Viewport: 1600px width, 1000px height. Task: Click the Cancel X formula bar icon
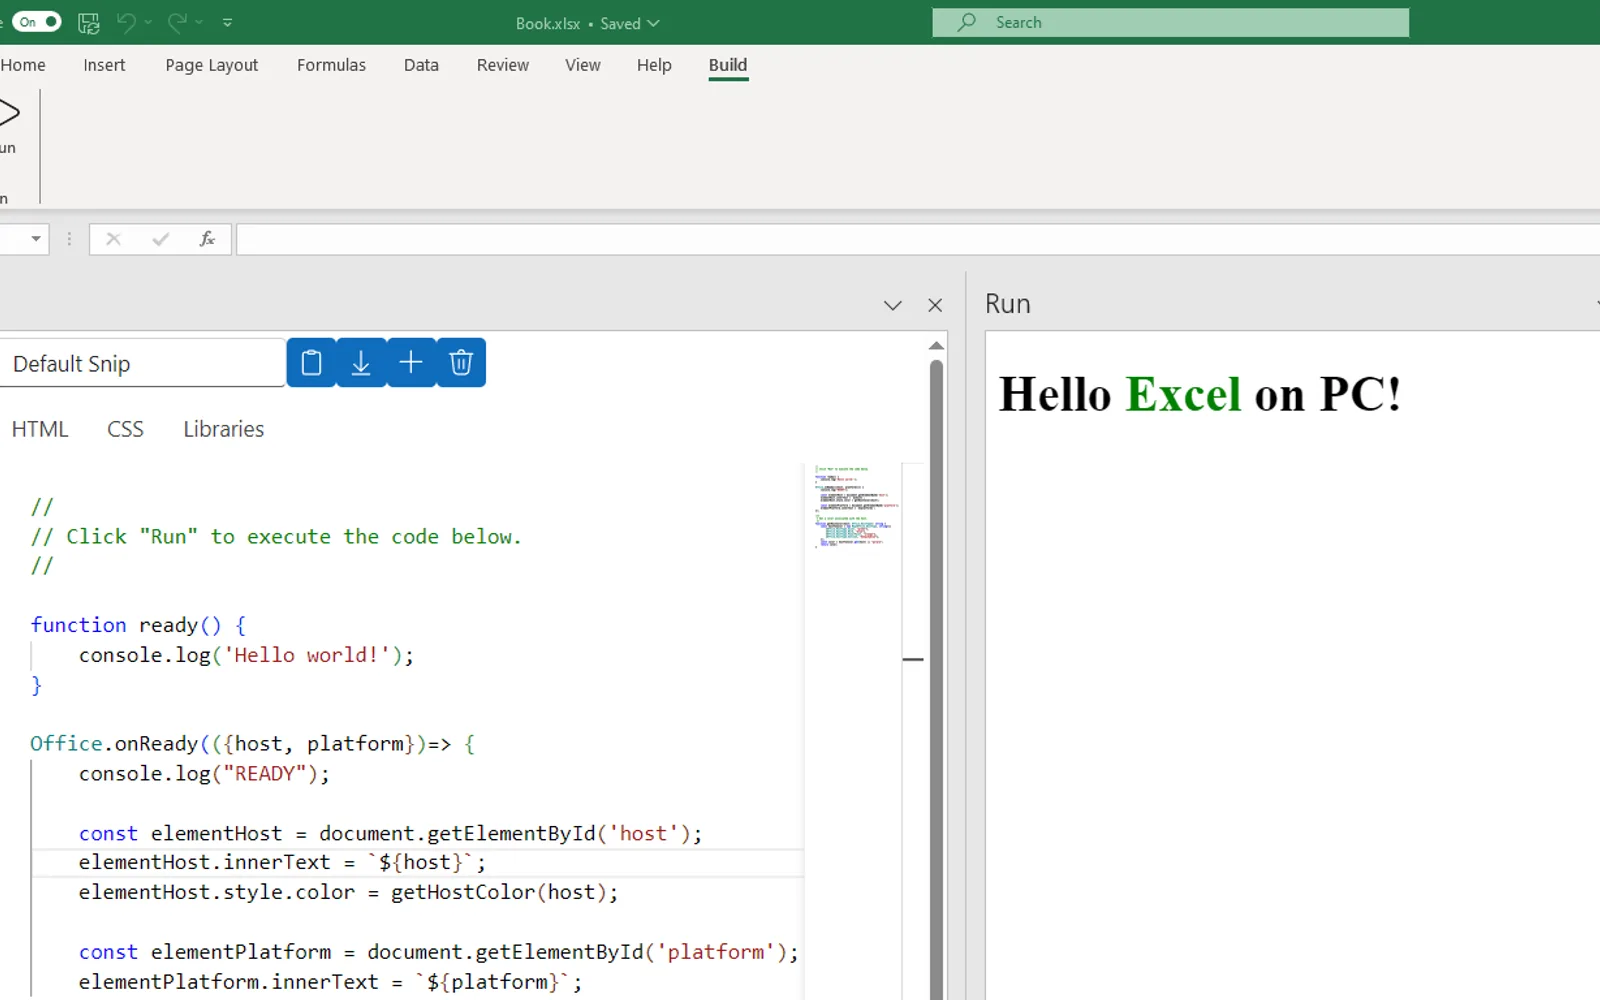(113, 239)
